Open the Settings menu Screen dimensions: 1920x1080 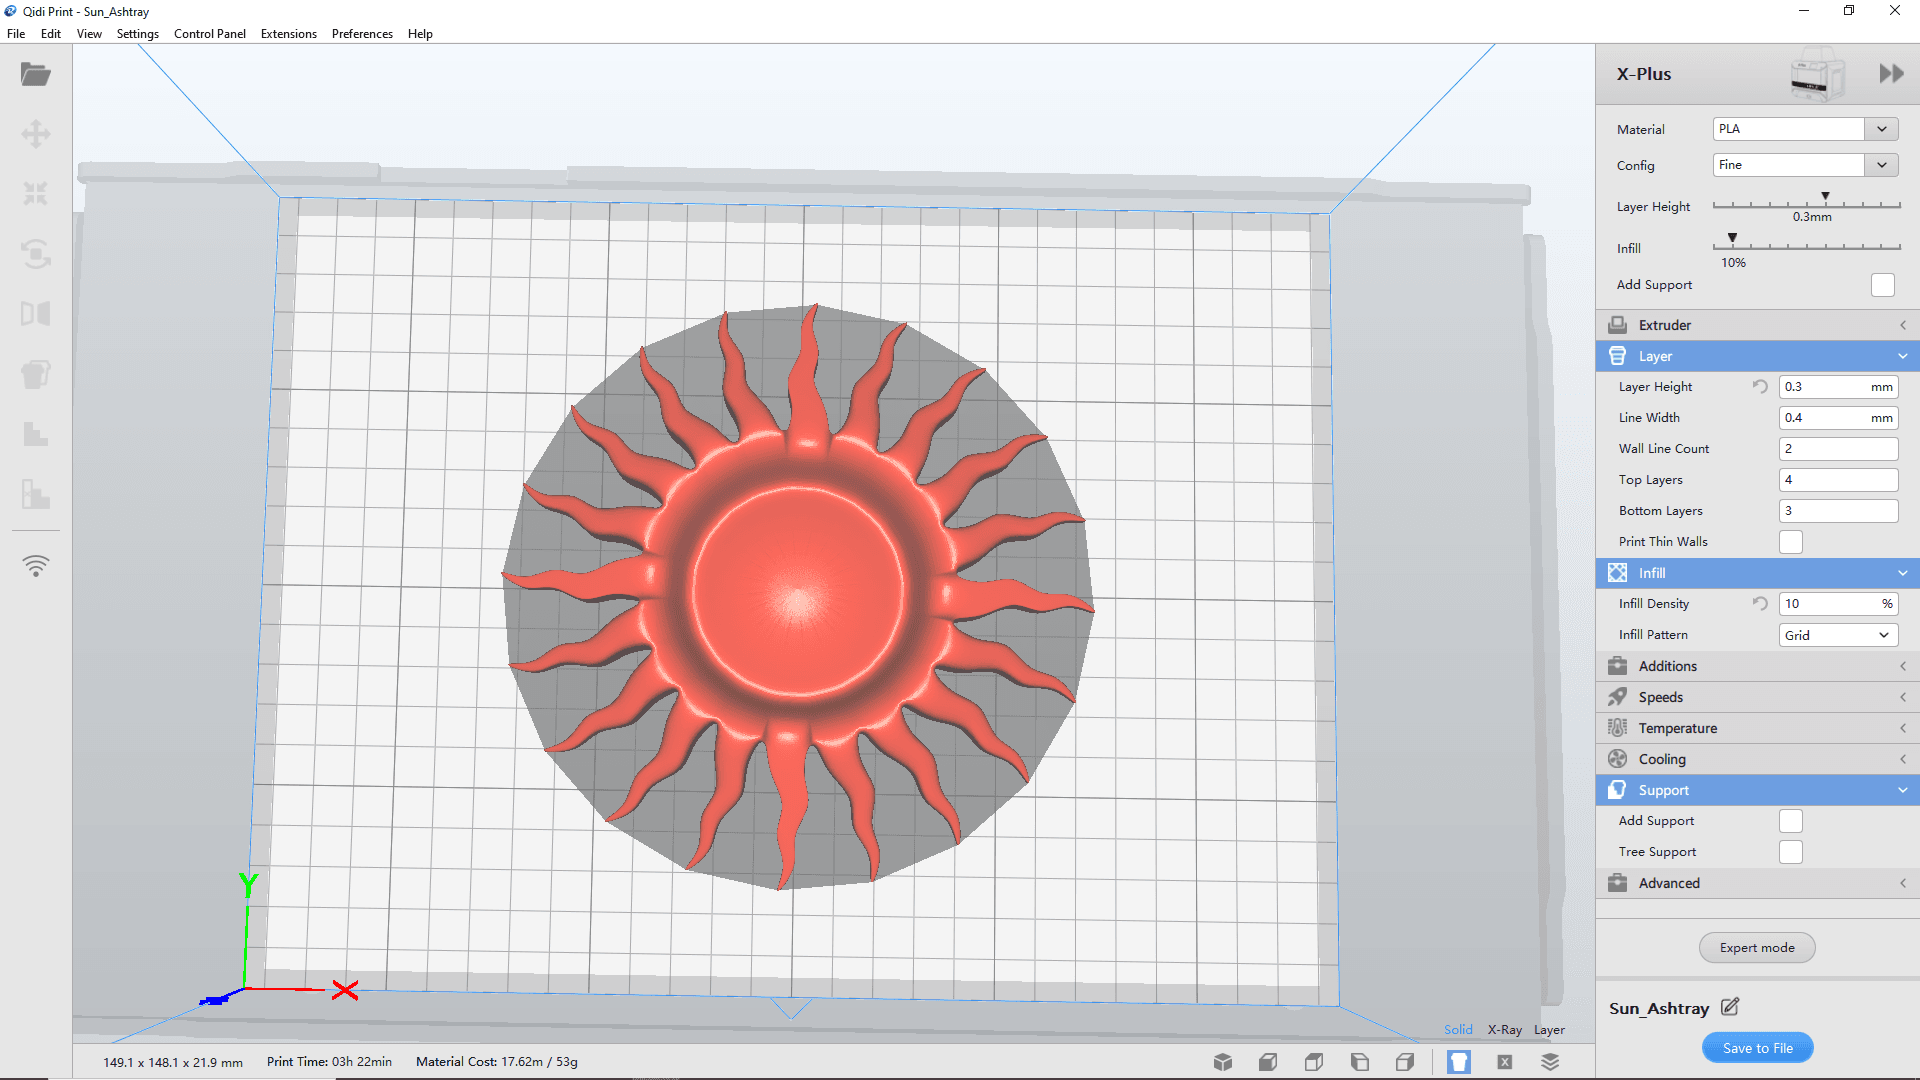click(x=138, y=33)
